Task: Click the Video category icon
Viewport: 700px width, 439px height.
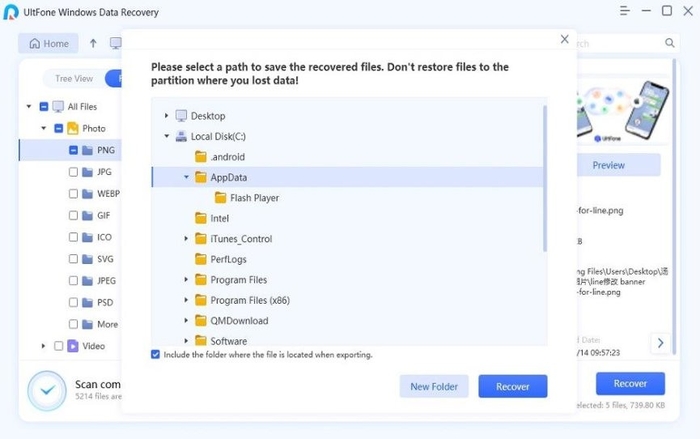Action: click(x=73, y=346)
